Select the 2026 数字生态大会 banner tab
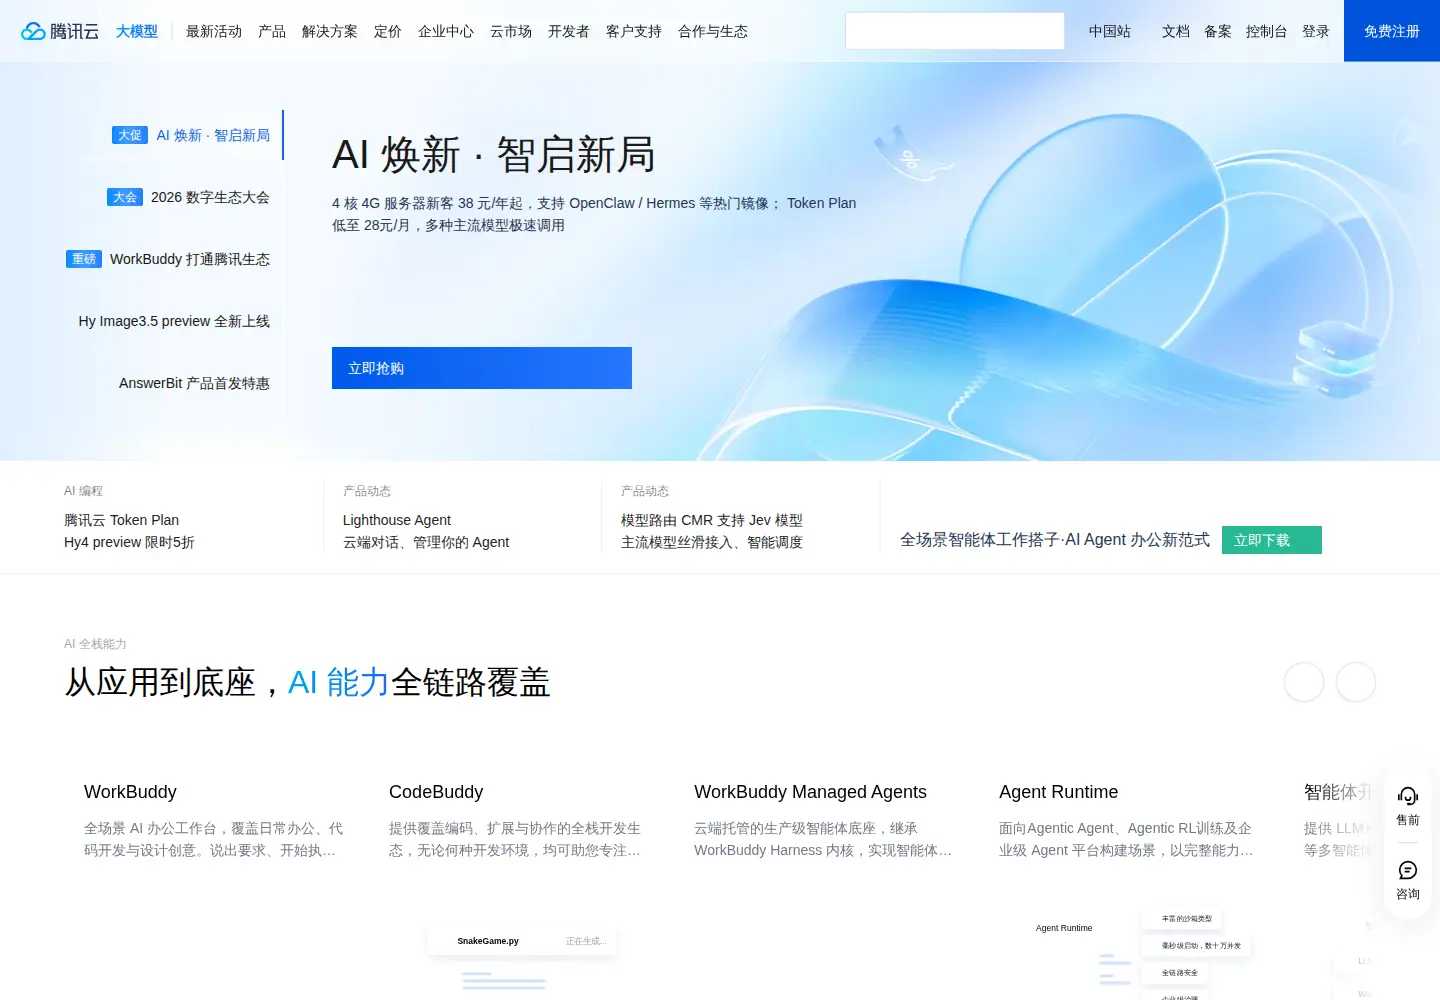This screenshot has height=1000, width=1440. 188,197
